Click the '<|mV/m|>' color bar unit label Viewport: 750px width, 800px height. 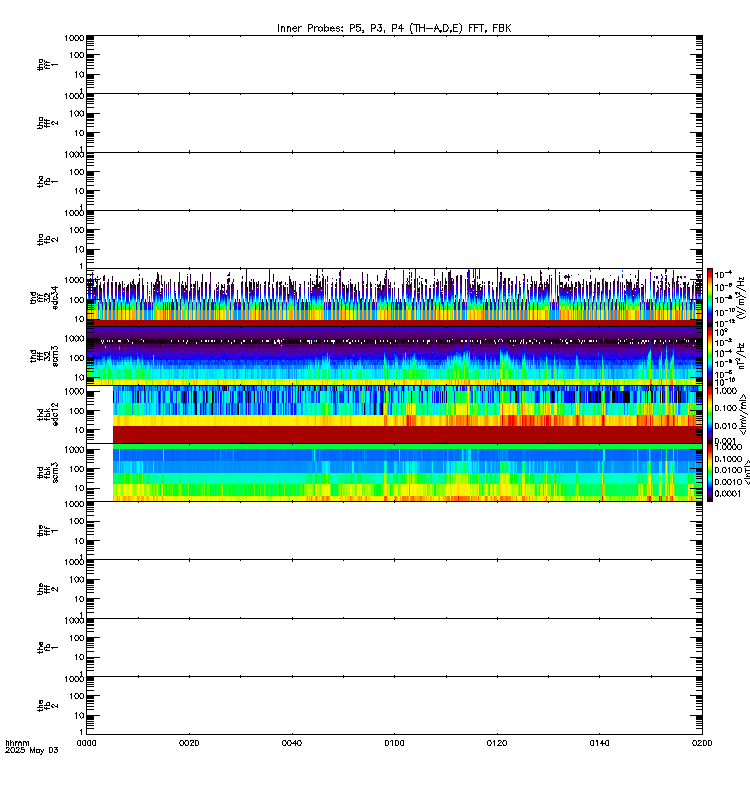(743, 414)
